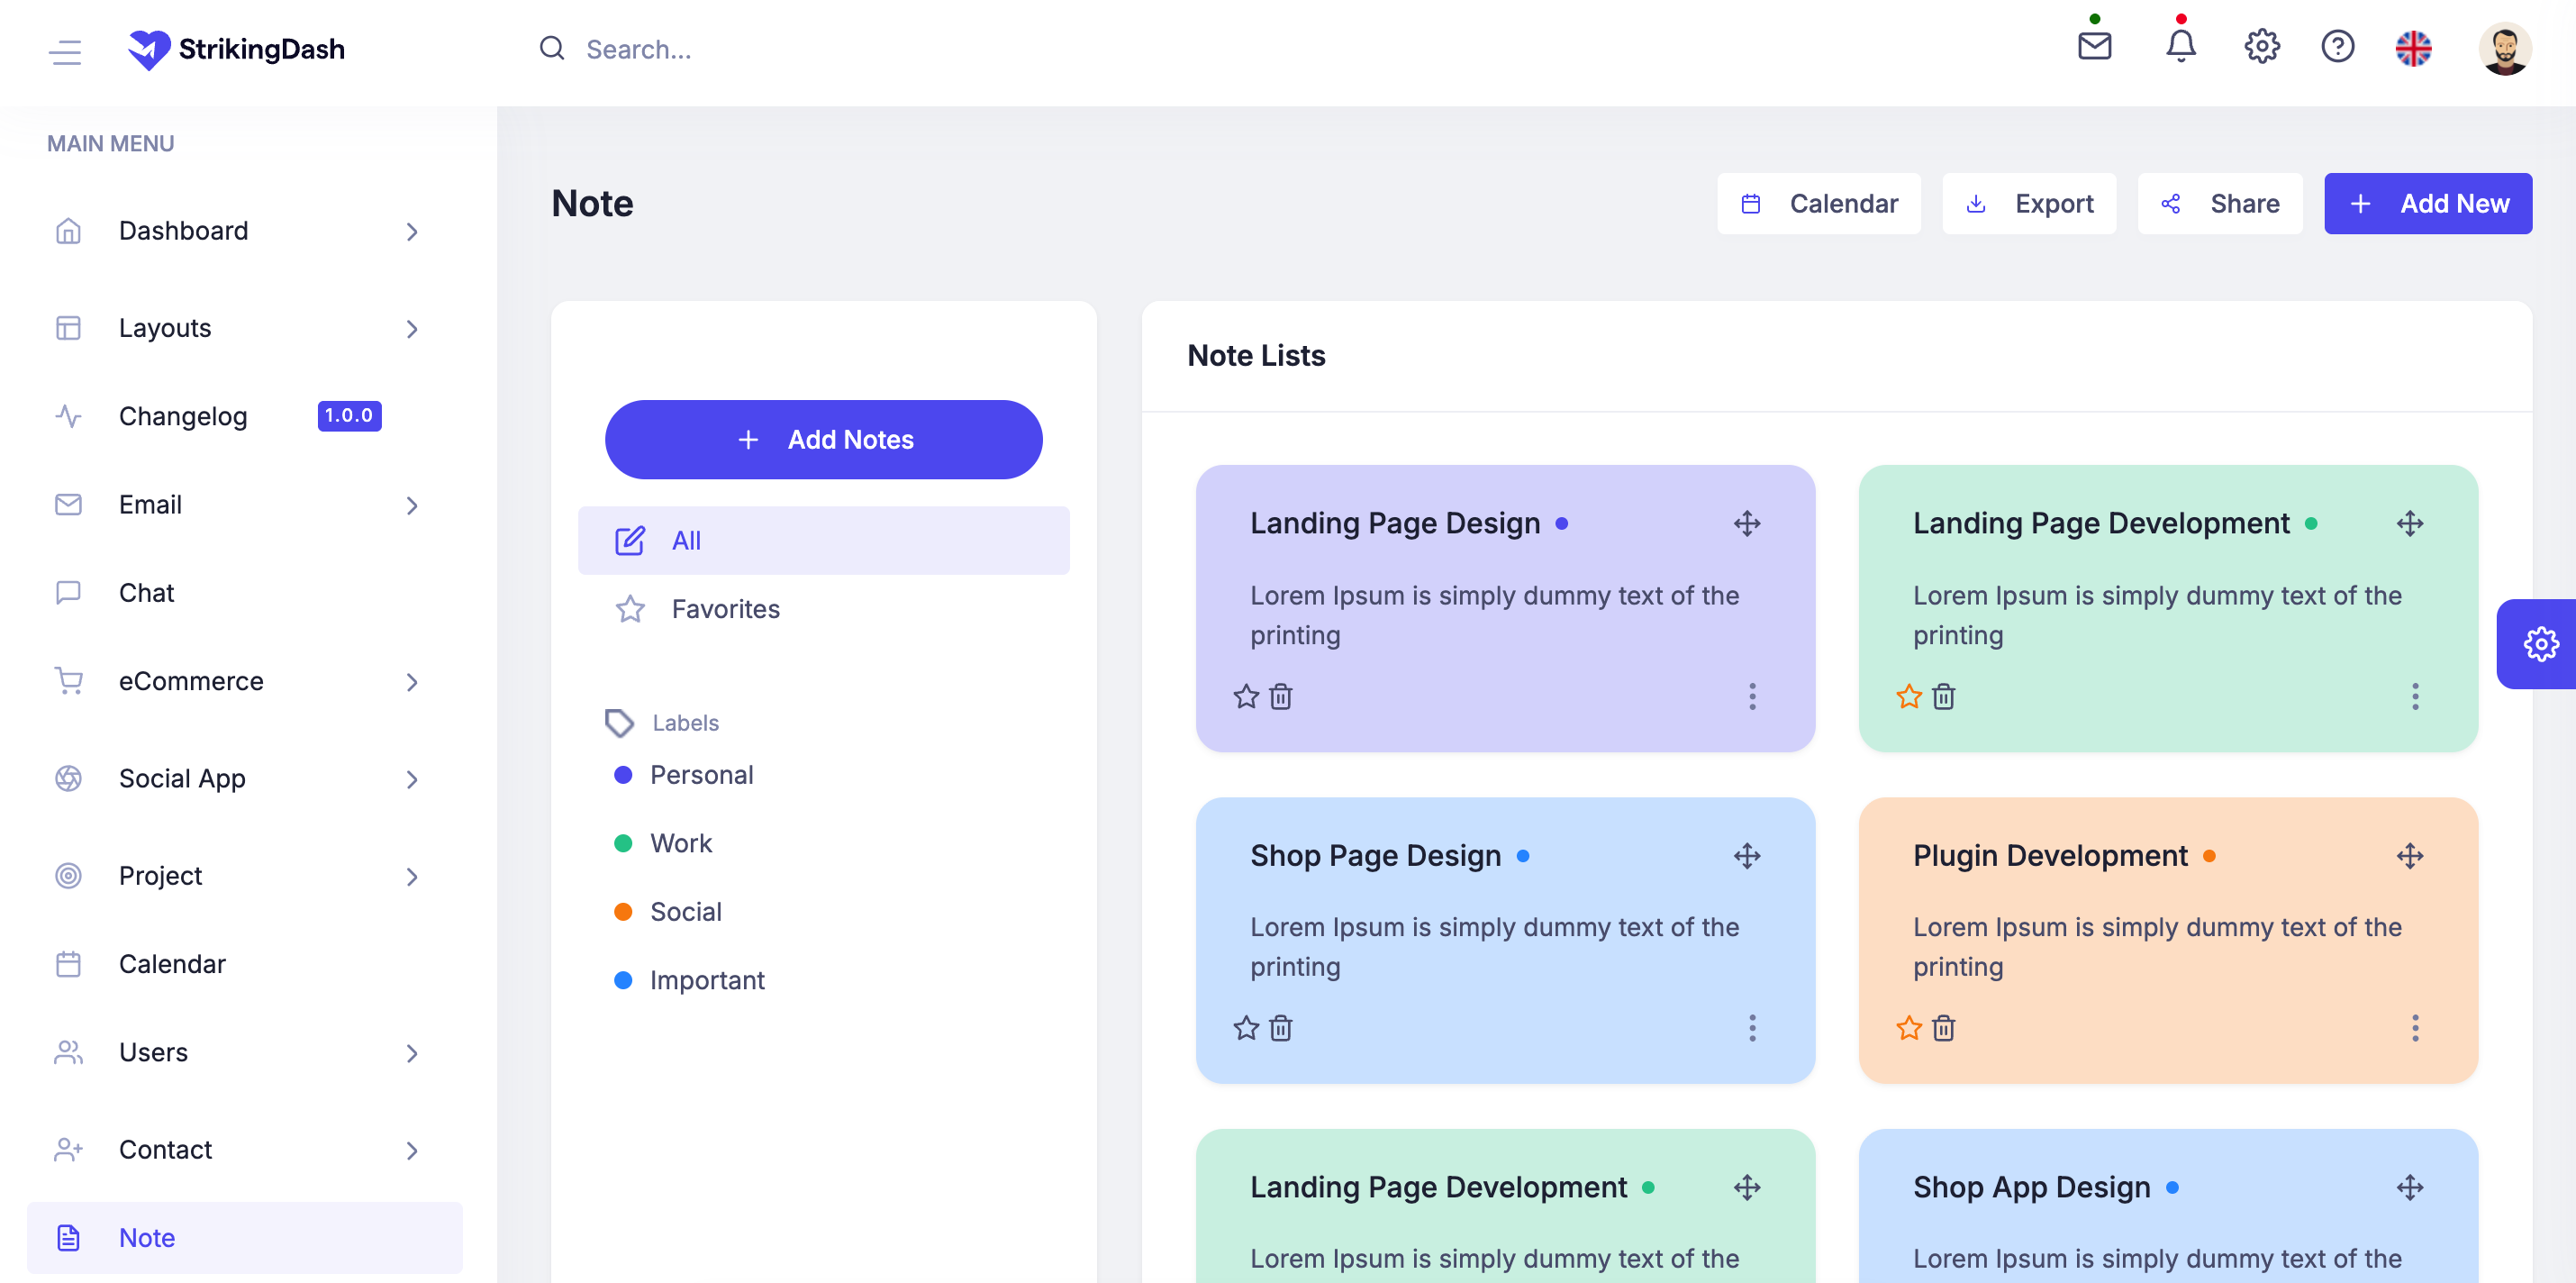Screen dimensions: 2576x1283
Task: Click the help question mark icon
Action: click(2338, 47)
